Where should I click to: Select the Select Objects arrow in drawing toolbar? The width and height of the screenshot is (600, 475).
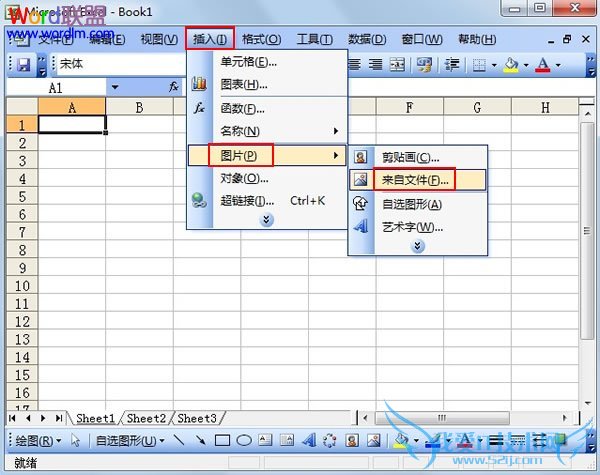75,441
